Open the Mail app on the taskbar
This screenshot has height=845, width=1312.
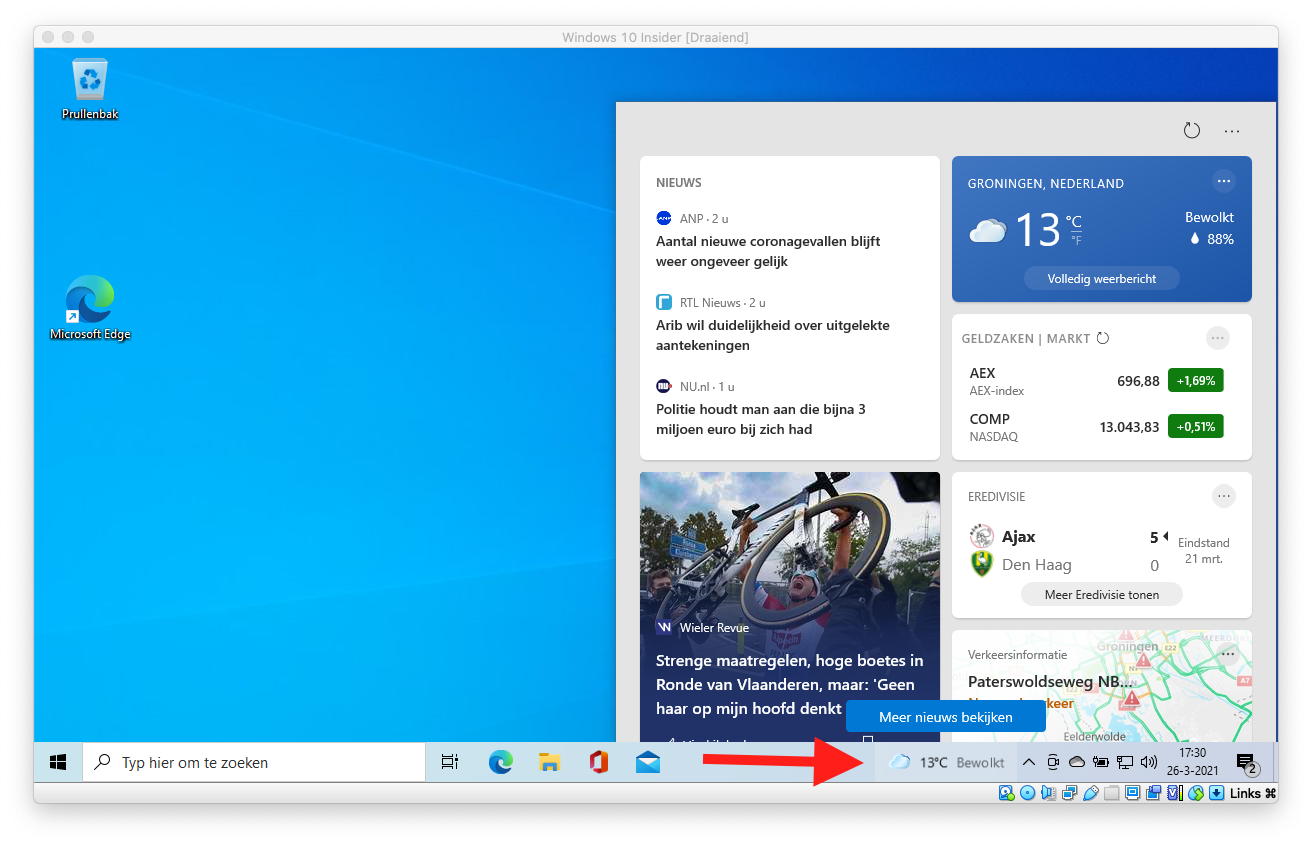647,762
